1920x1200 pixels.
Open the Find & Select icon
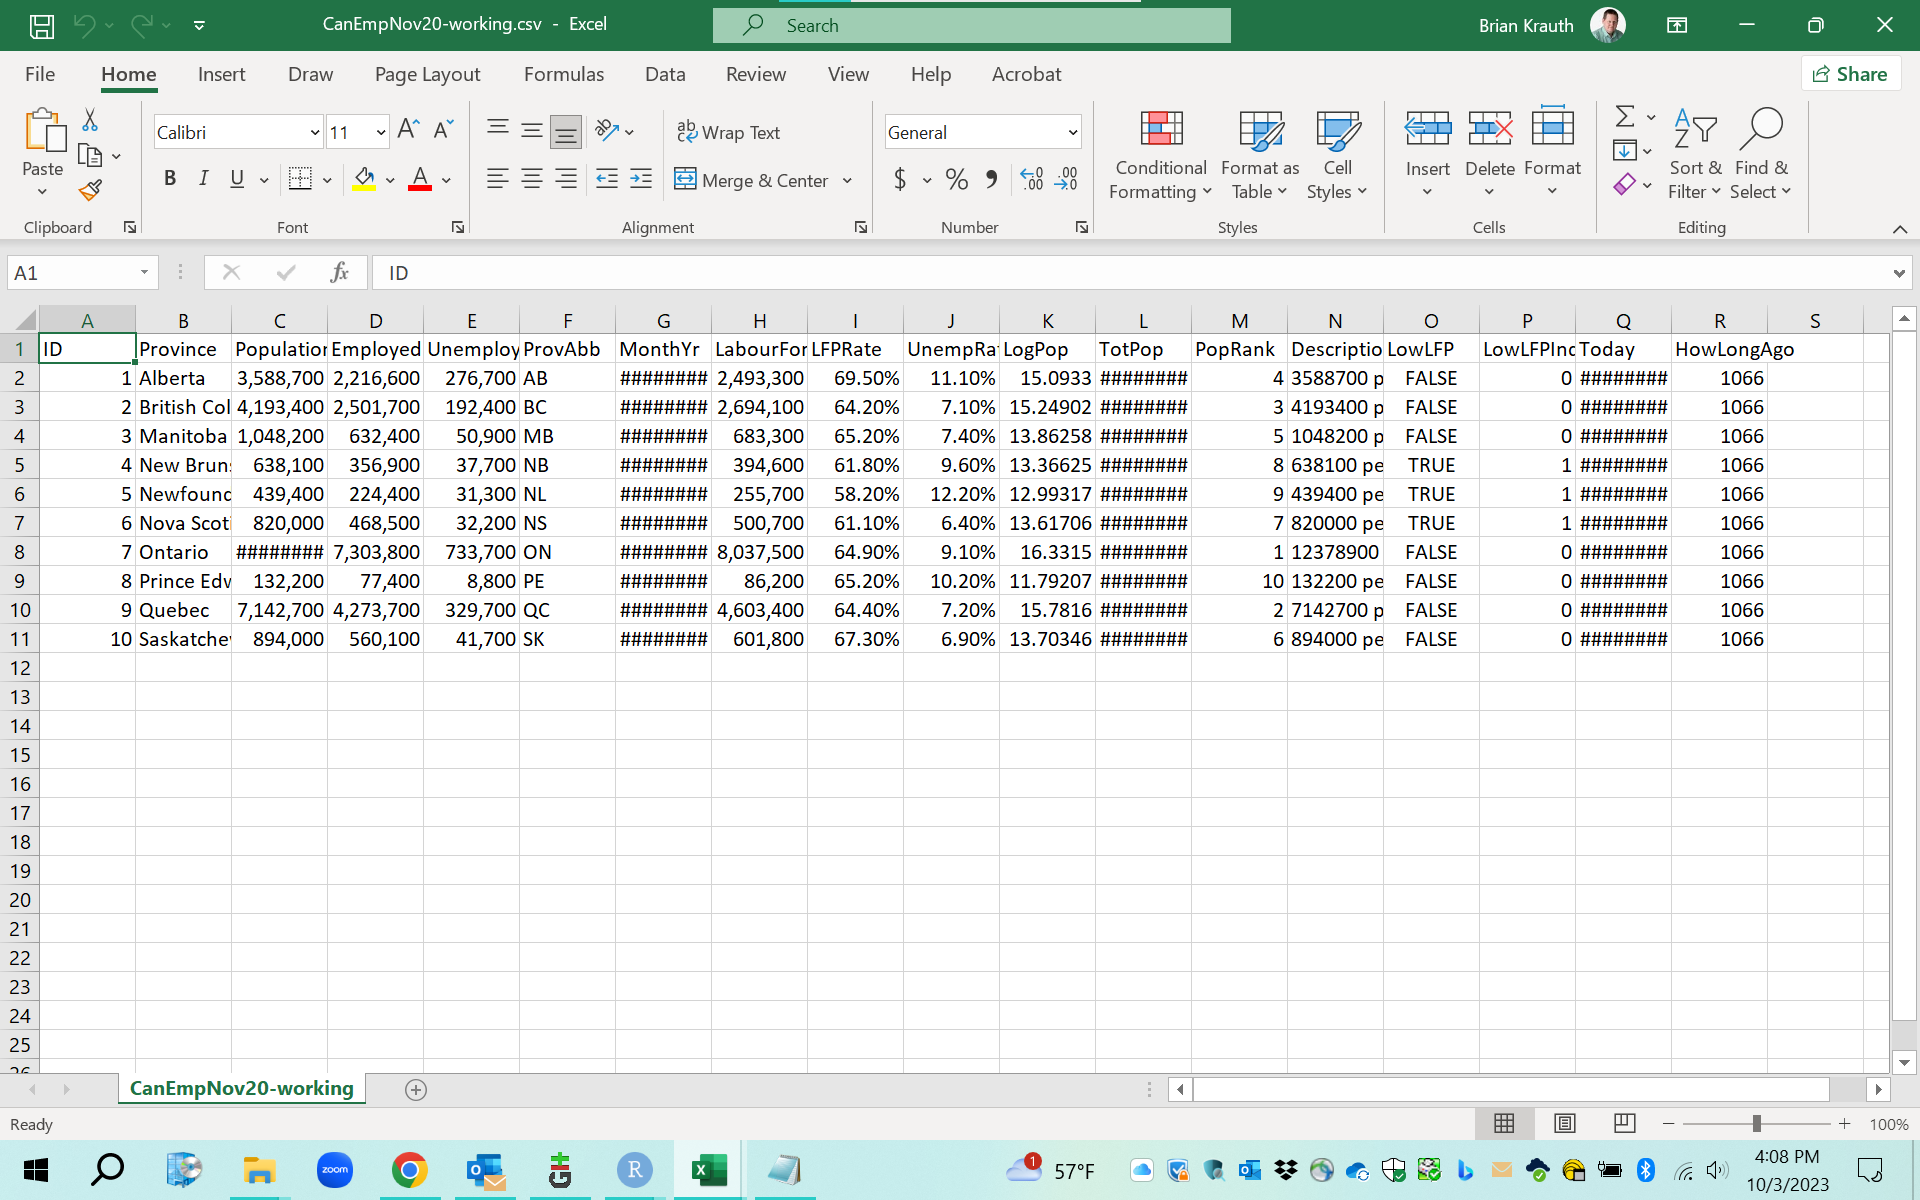click(1764, 153)
